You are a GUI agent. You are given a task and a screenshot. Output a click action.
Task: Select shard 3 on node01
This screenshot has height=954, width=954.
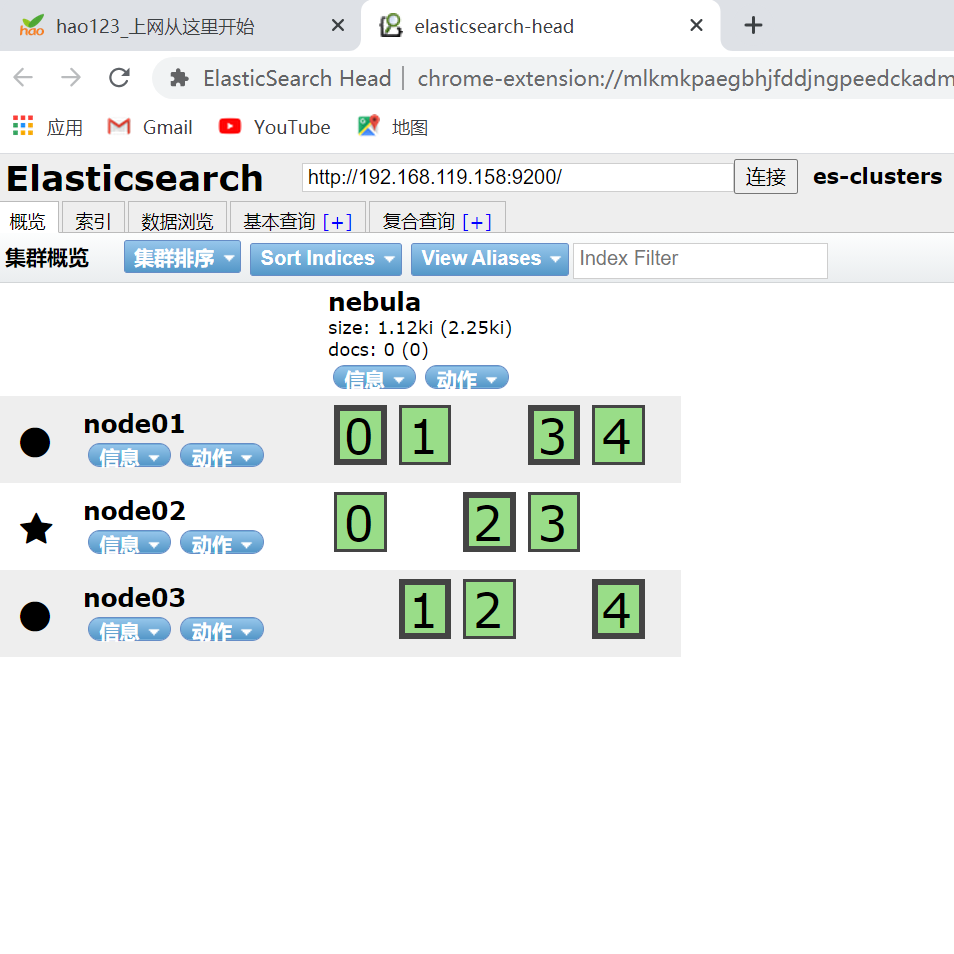coord(554,435)
